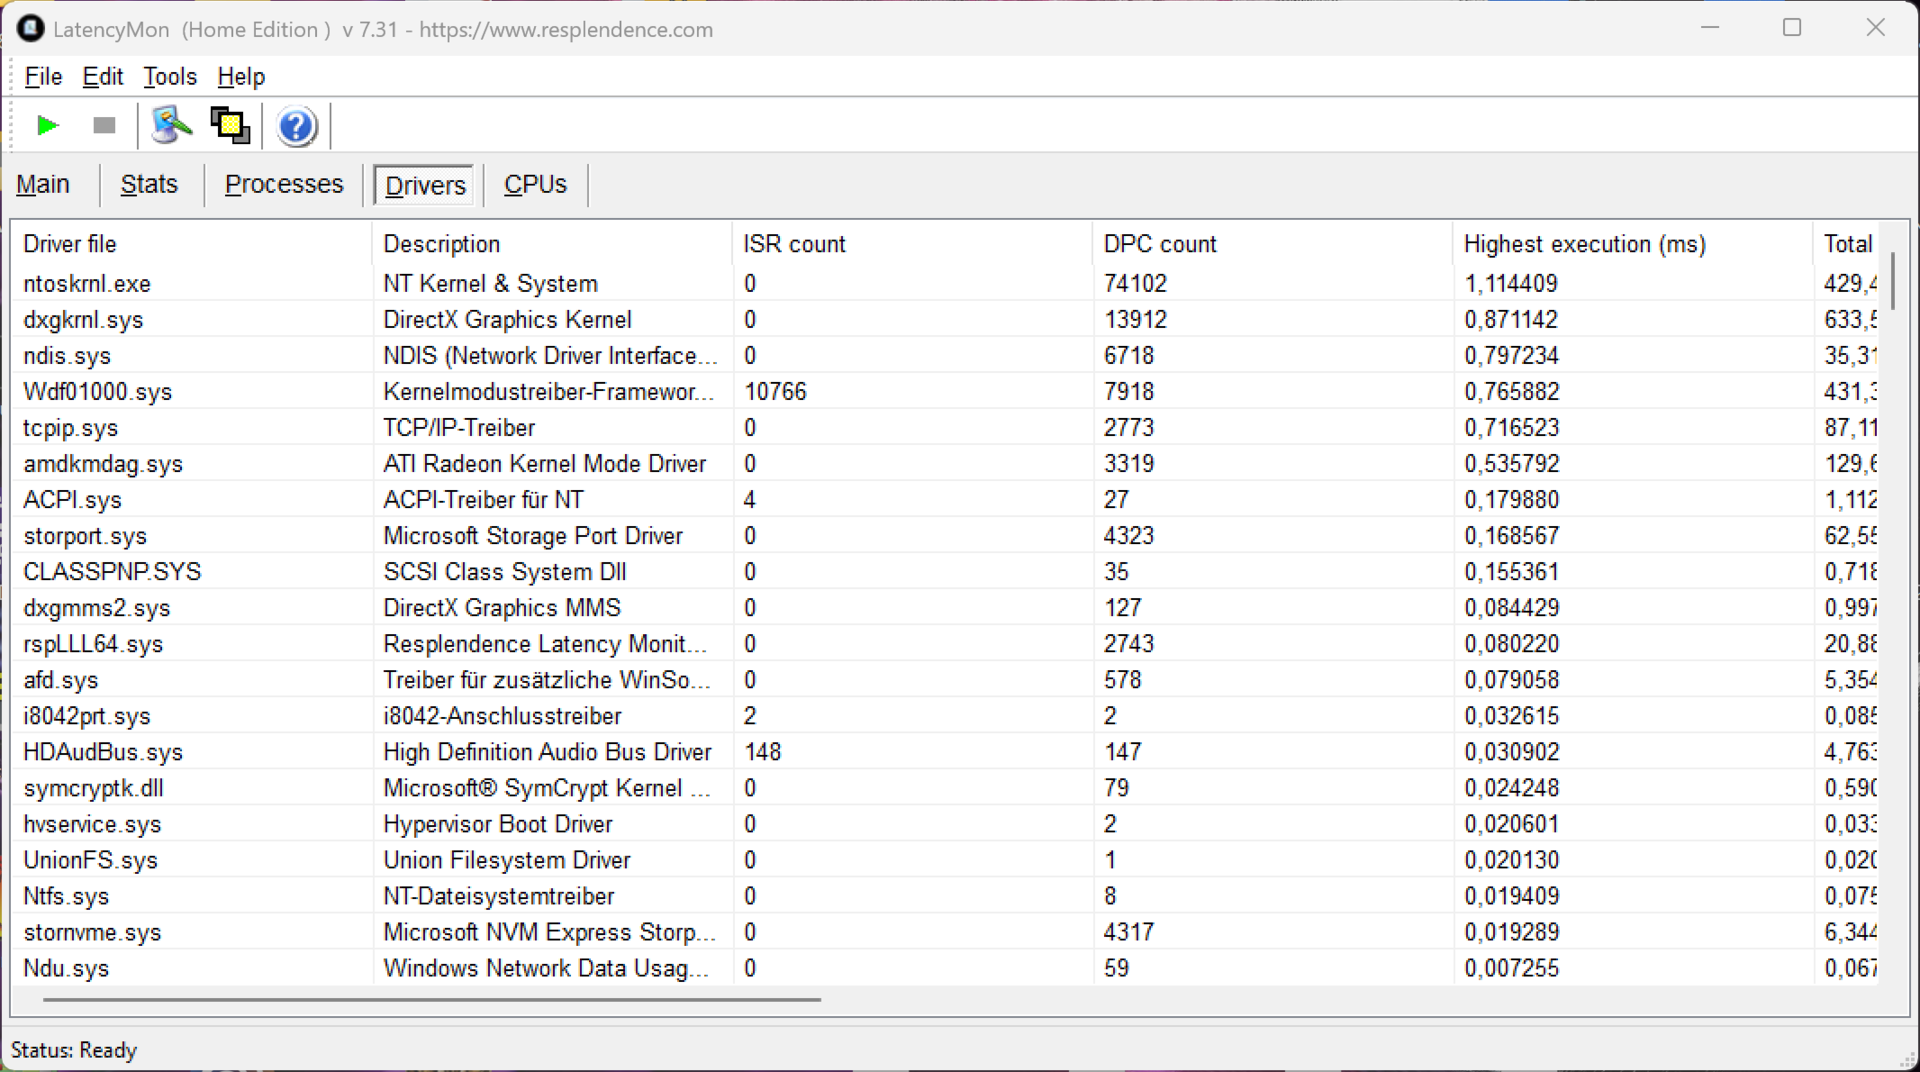Viewport: 1920px width, 1072px height.
Task: Switch to the Stats tab
Action: click(149, 184)
